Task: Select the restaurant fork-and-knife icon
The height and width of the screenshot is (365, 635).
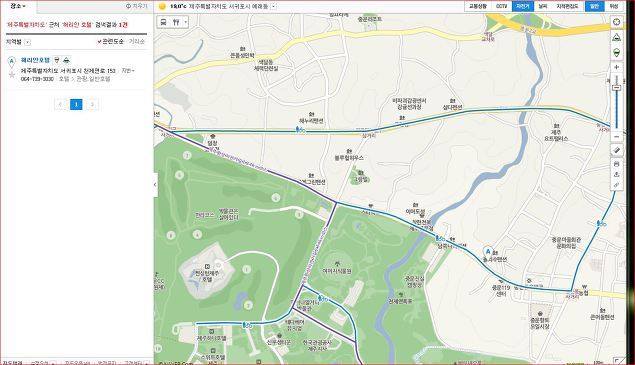Action: (176, 22)
